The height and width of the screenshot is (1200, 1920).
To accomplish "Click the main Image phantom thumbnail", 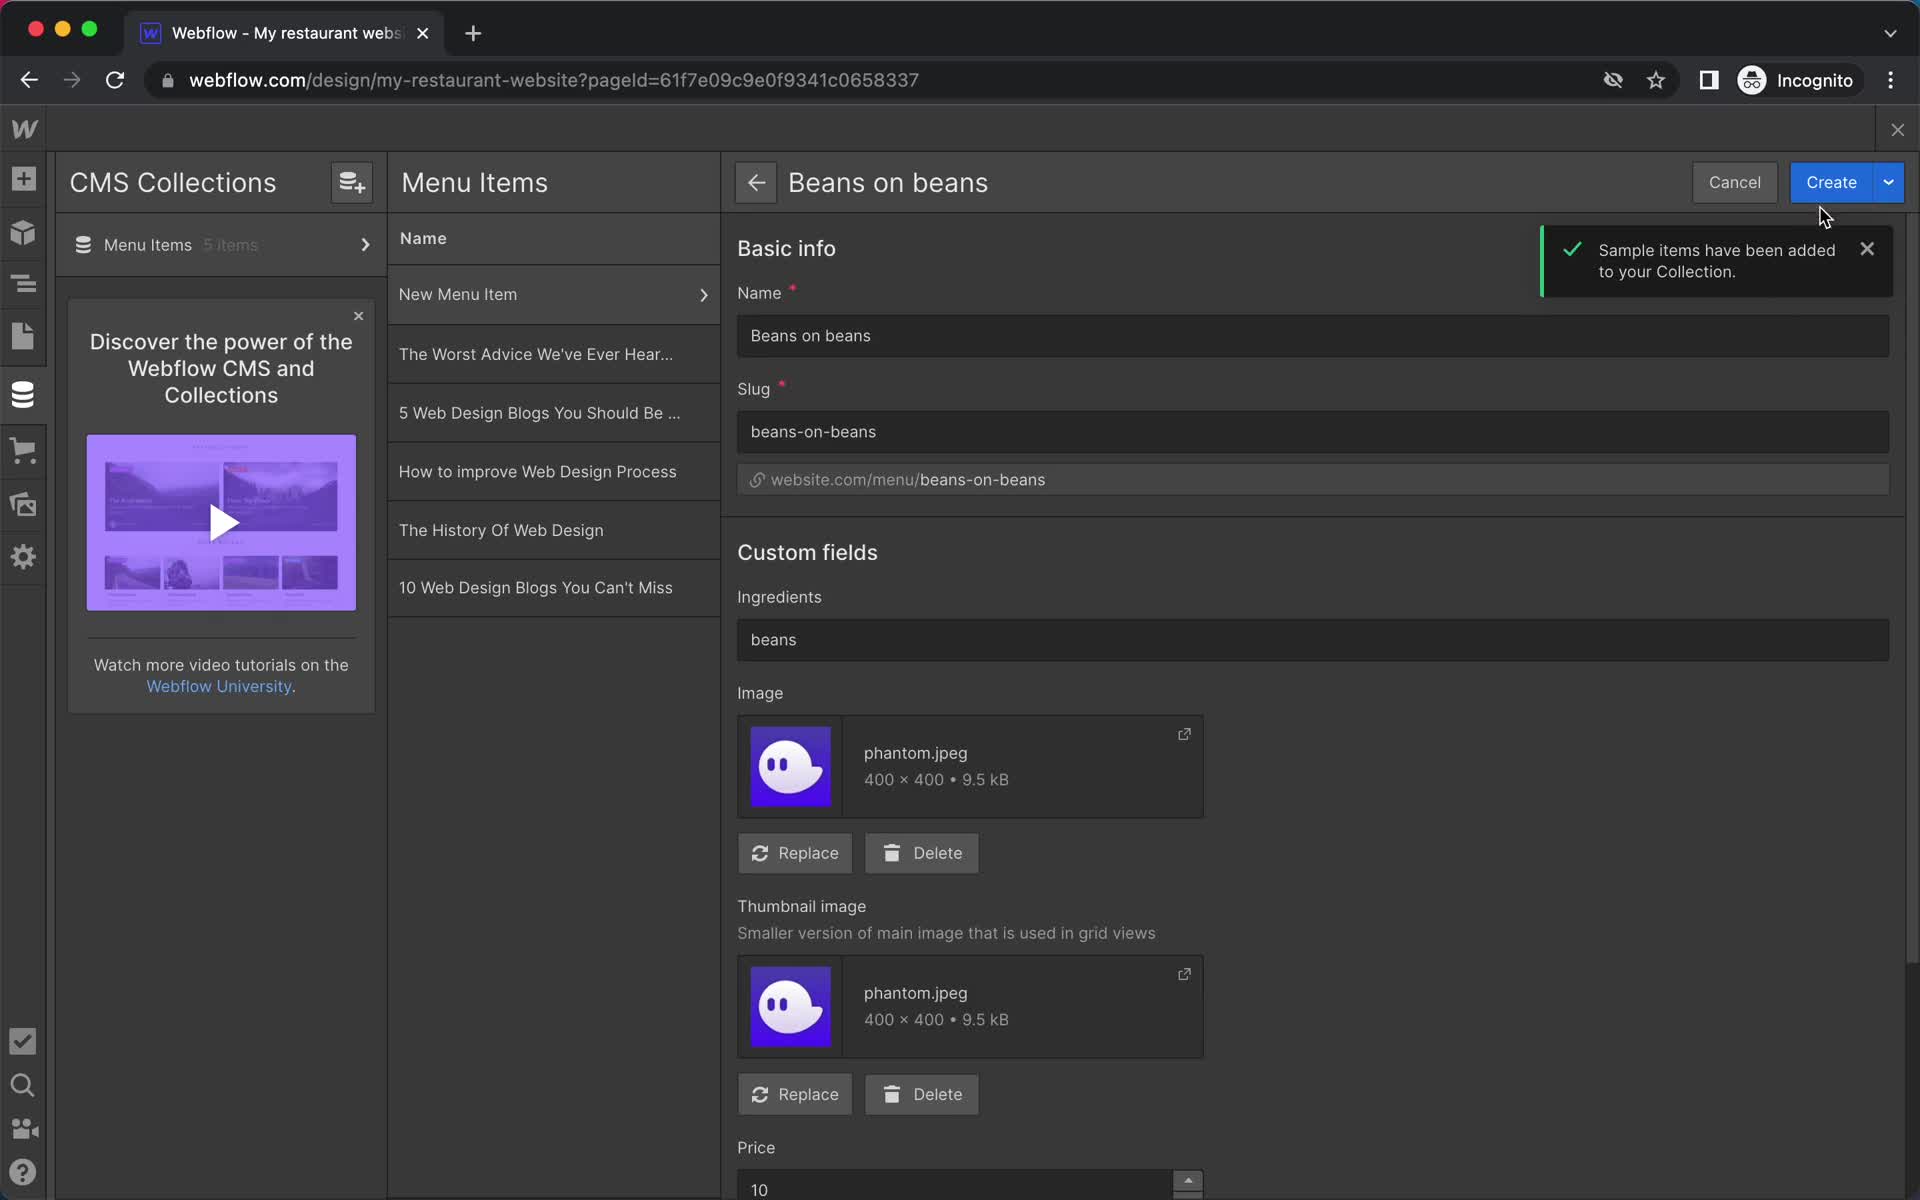I will pos(790,766).
